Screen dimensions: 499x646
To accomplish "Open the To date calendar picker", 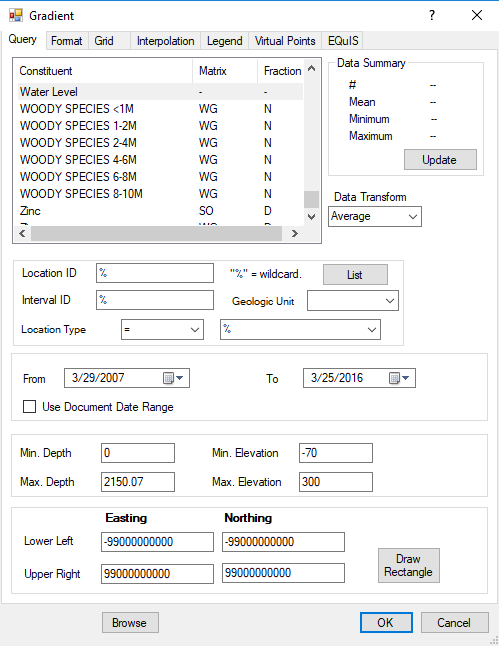I will click(399, 378).
